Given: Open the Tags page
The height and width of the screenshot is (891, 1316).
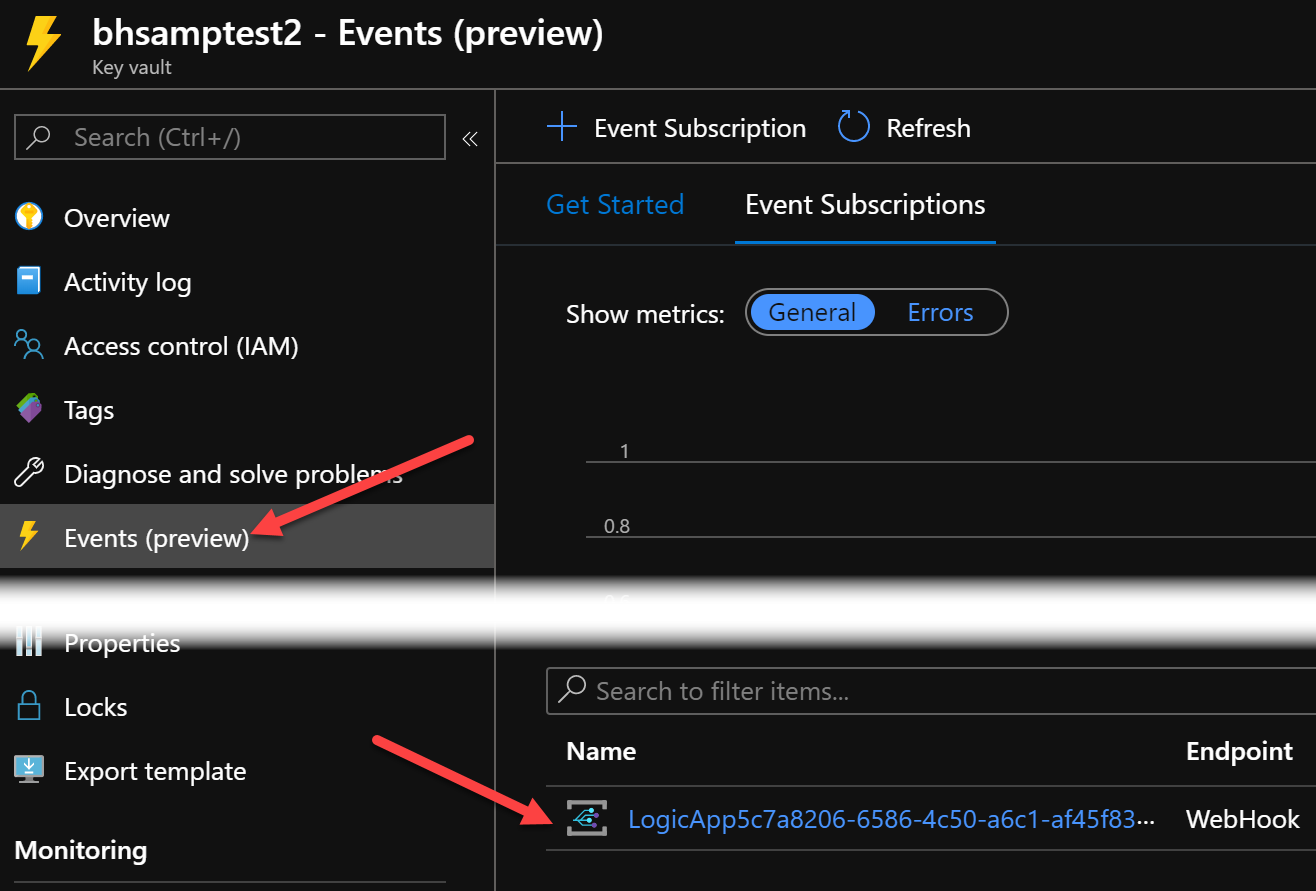Looking at the screenshot, I should [89, 410].
